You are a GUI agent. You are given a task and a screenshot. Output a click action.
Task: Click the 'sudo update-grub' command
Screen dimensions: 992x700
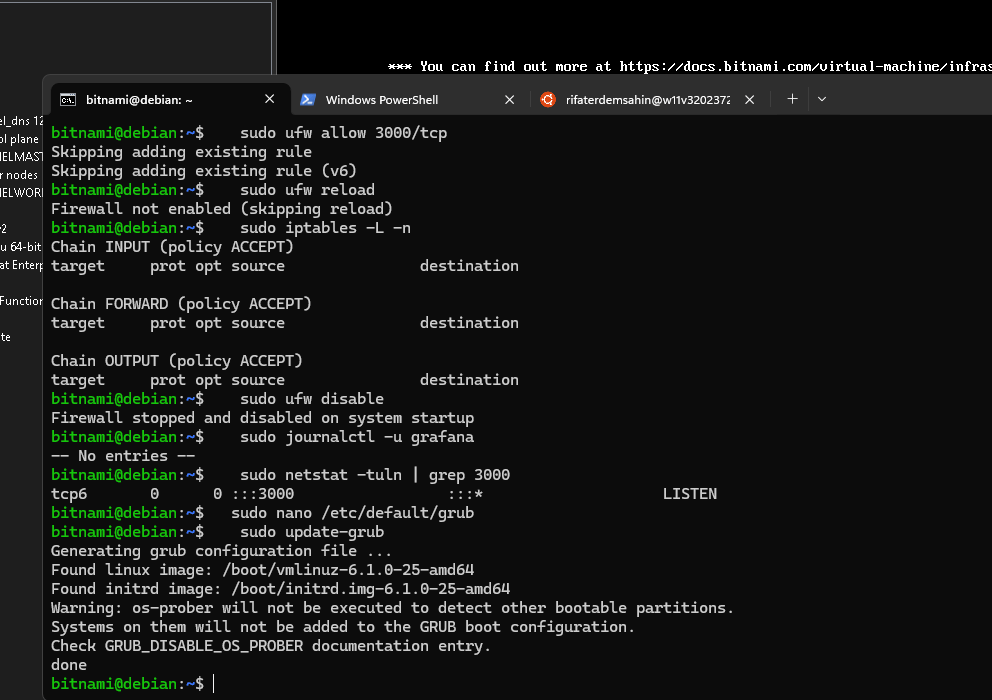312,532
